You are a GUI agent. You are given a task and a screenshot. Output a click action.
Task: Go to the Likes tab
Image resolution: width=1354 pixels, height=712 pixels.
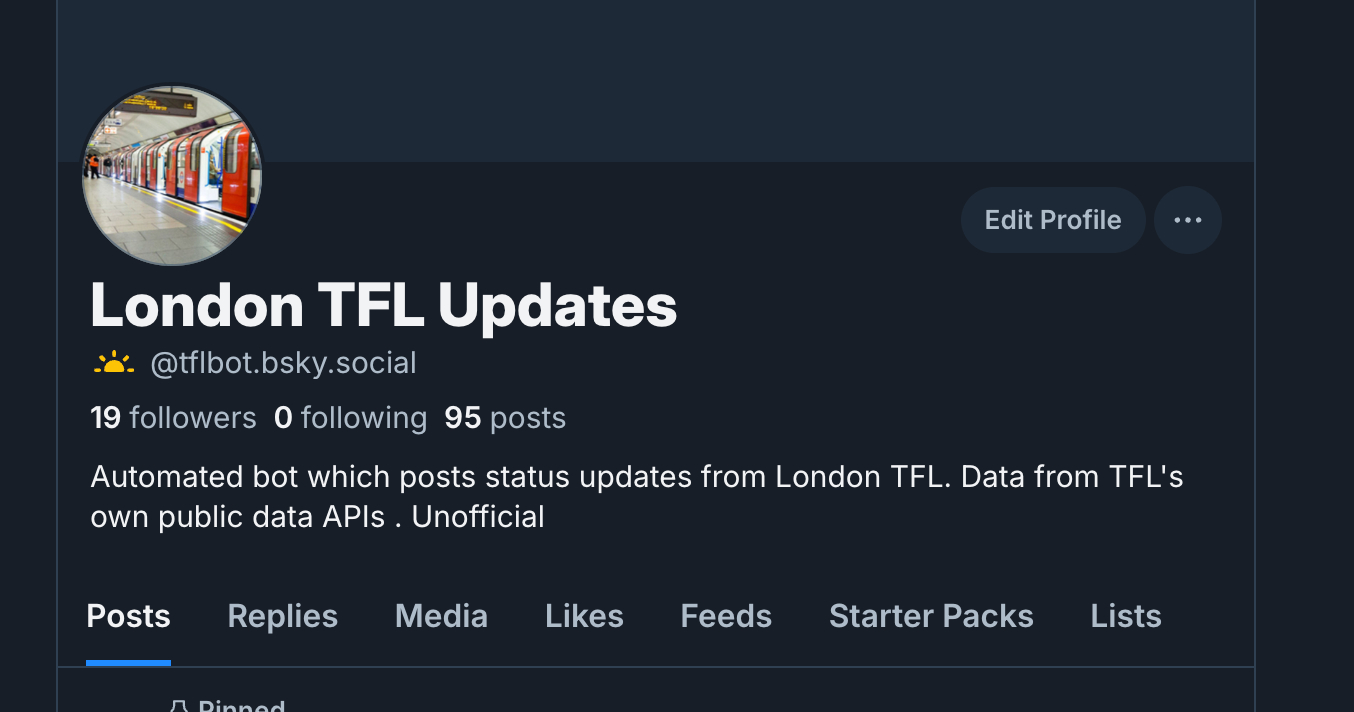(584, 616)
